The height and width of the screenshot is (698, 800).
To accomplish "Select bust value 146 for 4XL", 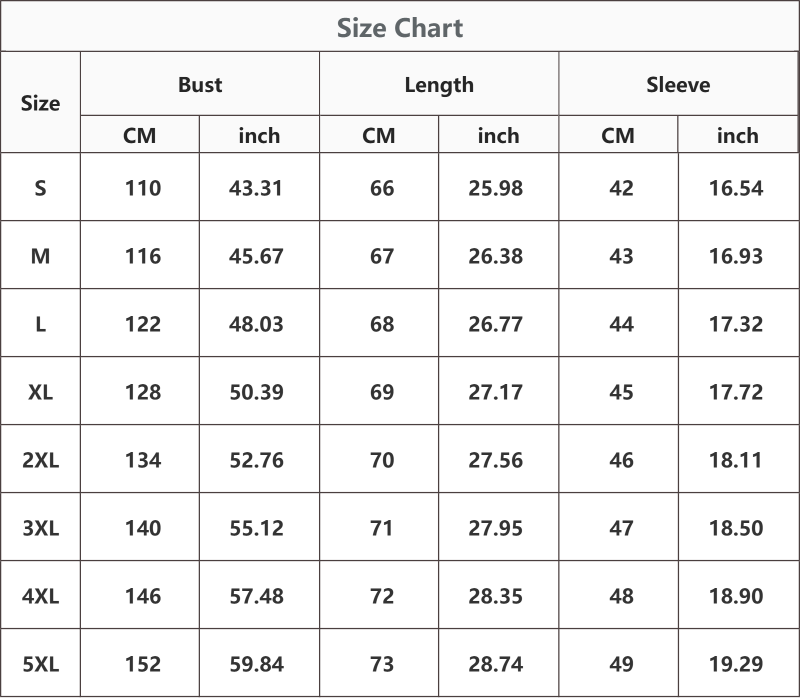I will (143, 596).
